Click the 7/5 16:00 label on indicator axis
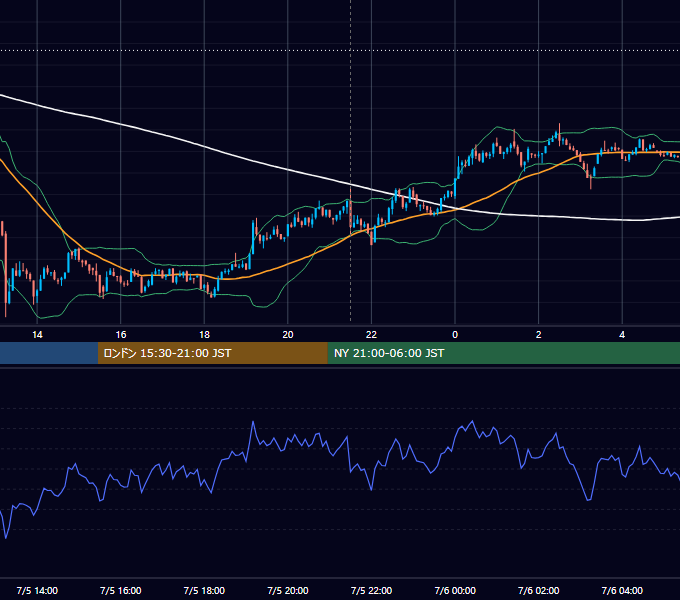680x600 pixels. point(121,590)
